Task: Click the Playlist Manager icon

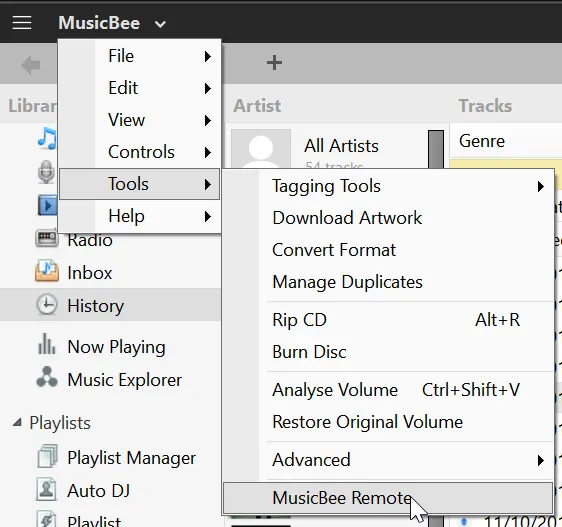Action: [x=47, y=456]
